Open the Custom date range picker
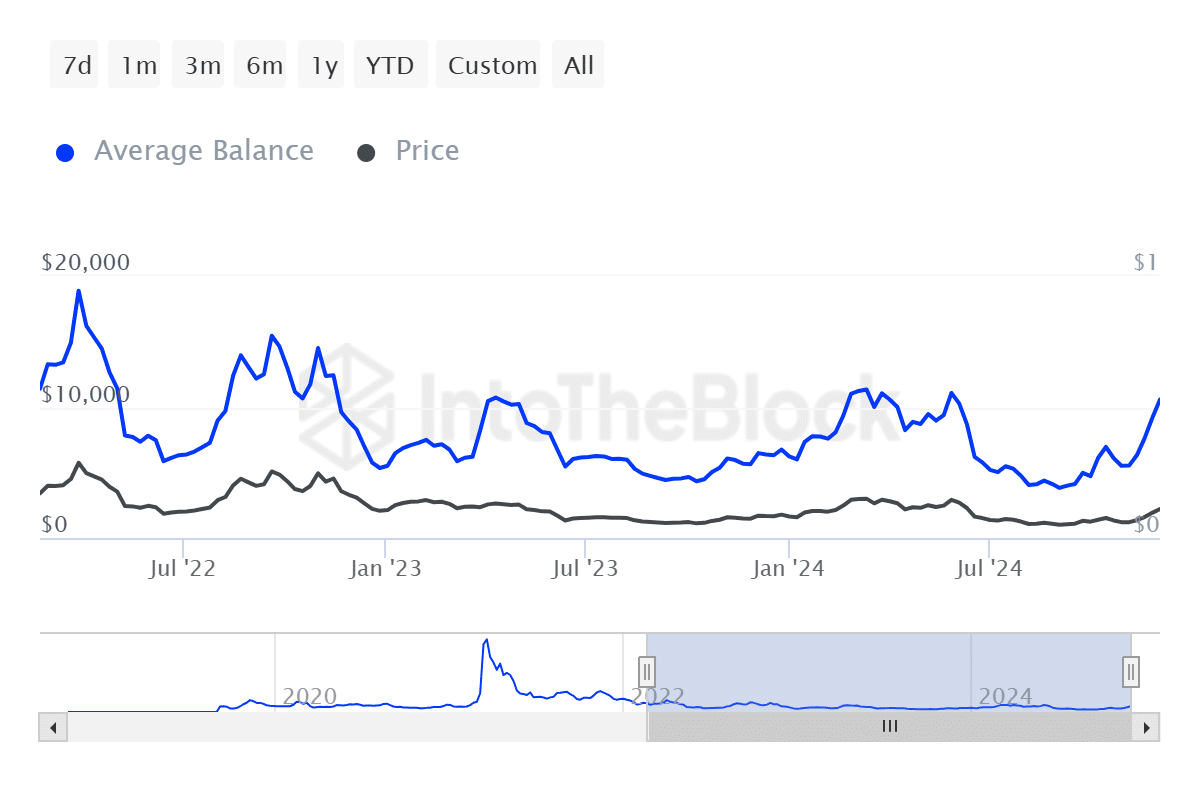This screenshot has width=1200, height=800. coord(491,66)
